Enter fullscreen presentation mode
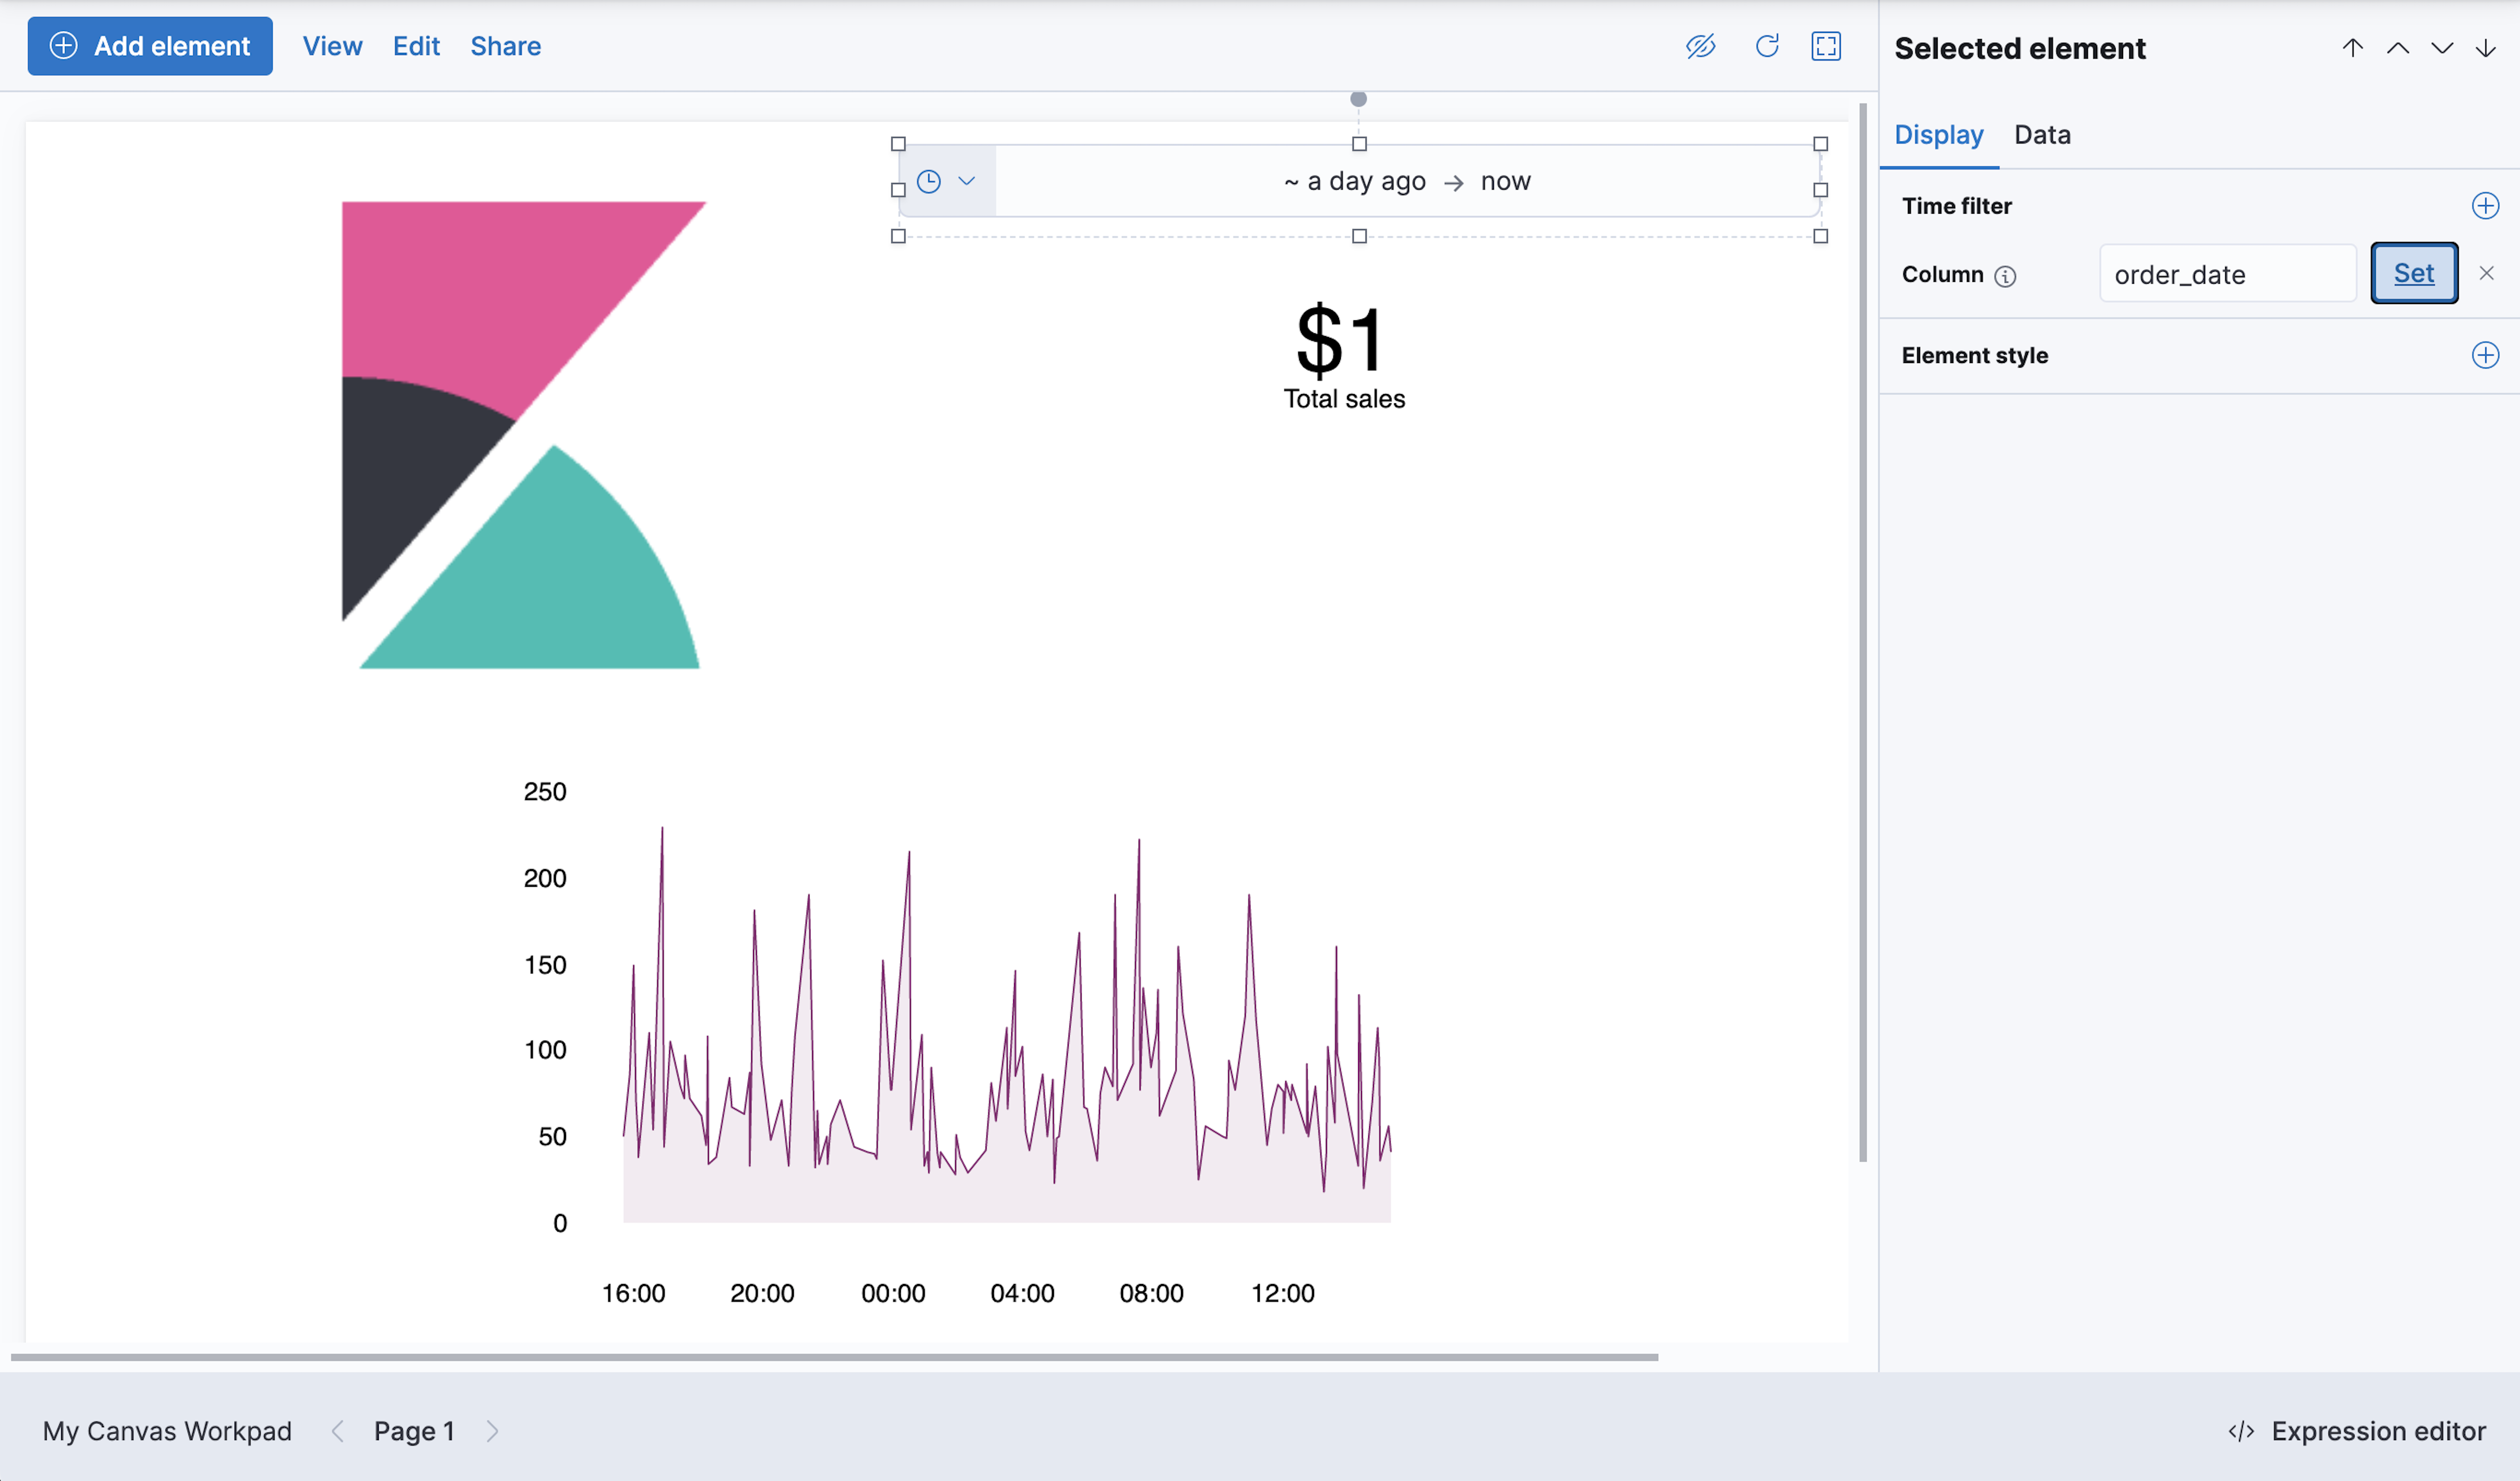Screen dimensions: 2520x1481 [x=1826, y=46]
